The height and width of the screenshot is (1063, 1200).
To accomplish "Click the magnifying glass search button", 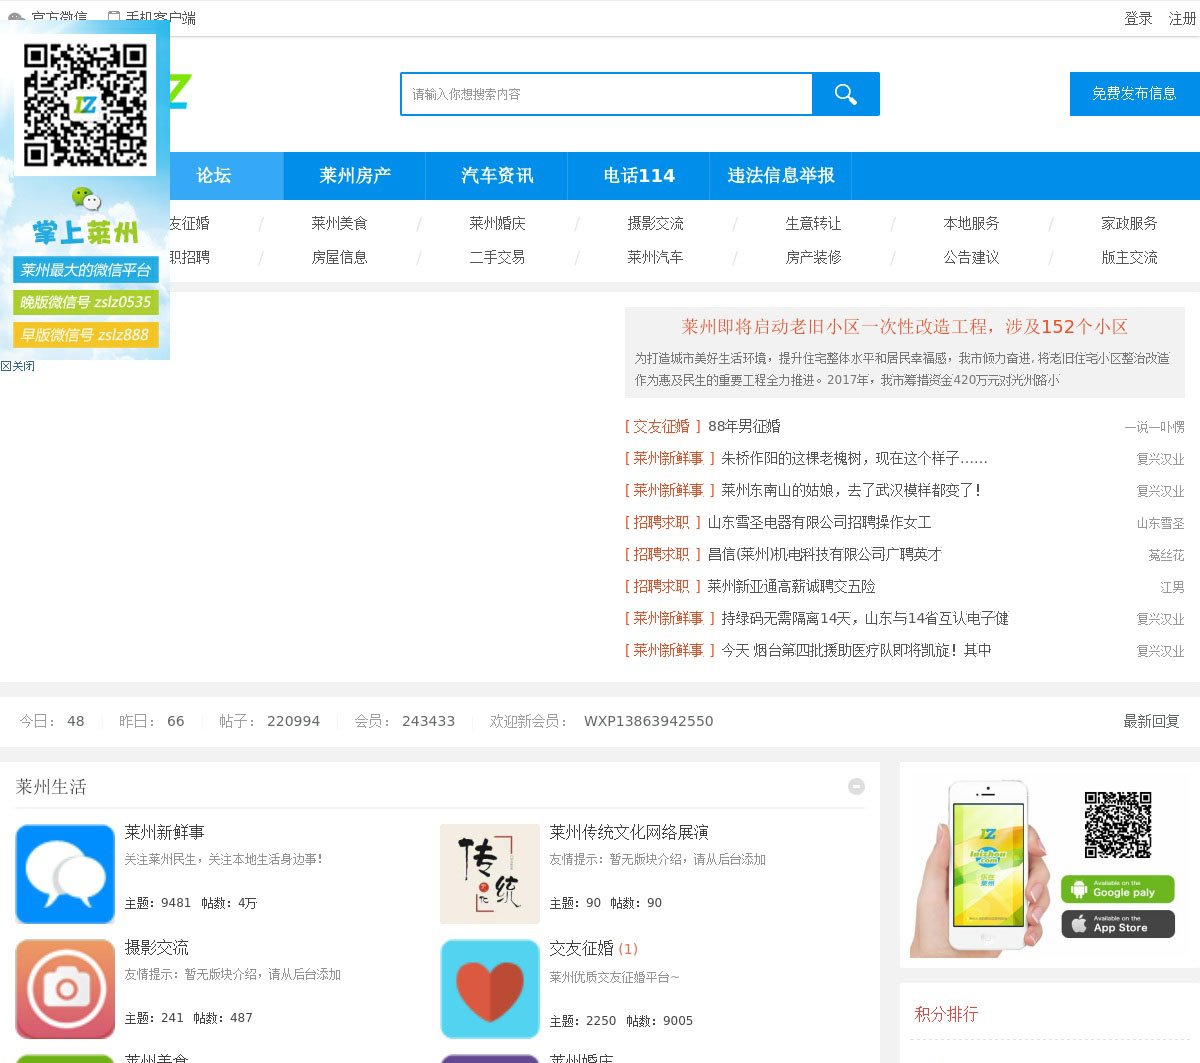I will pyautogui.click(x=845, y=94).
